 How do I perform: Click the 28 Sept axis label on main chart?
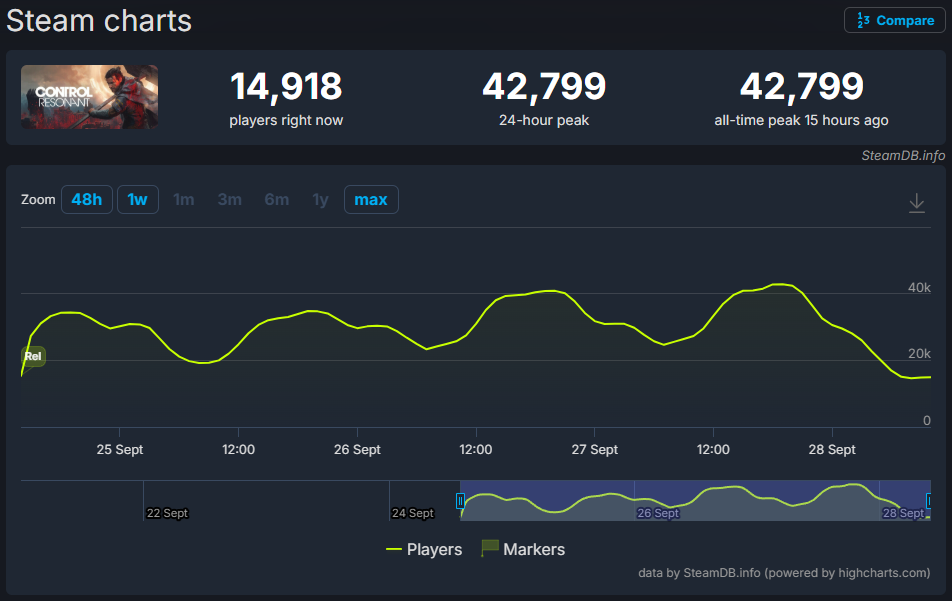[x=832, y=450]
